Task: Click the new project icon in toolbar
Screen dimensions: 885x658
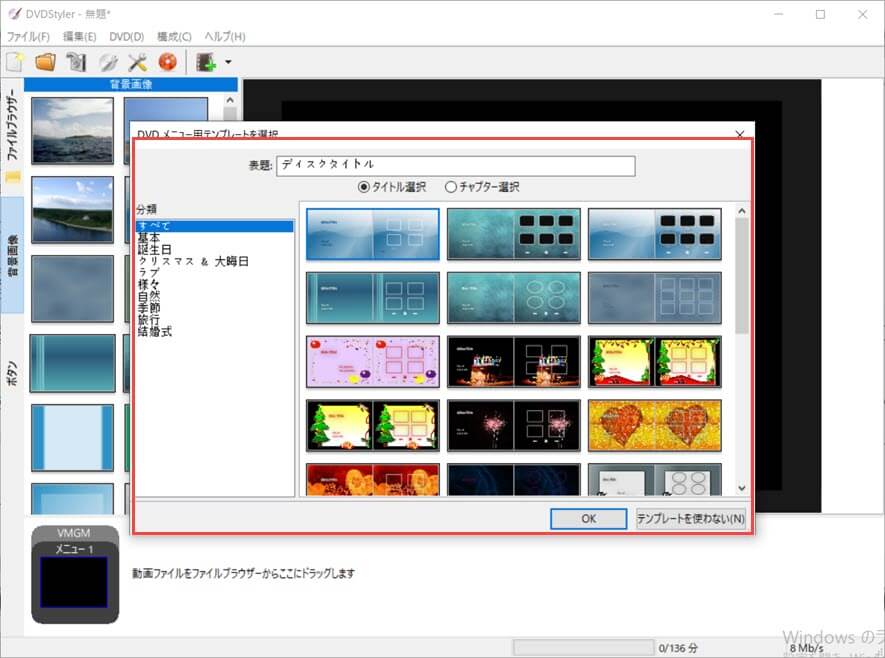Action: click(x=16, y=62)
